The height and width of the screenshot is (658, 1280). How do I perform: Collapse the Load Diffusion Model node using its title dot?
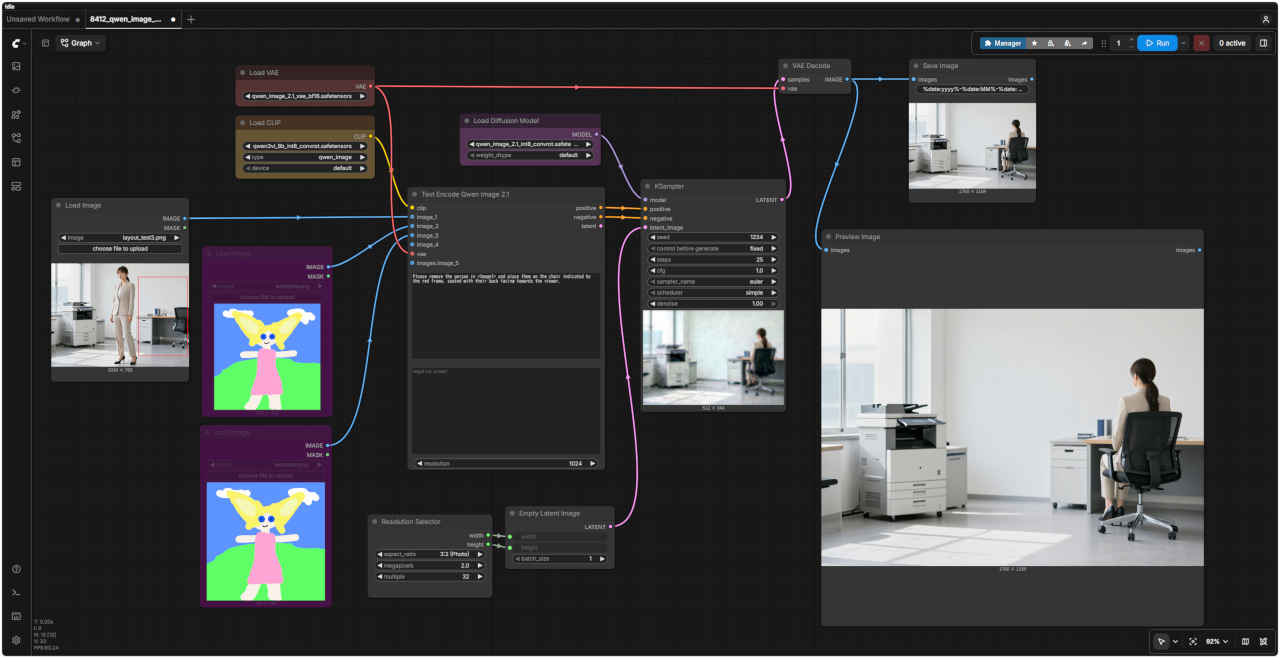coord(467,121)
